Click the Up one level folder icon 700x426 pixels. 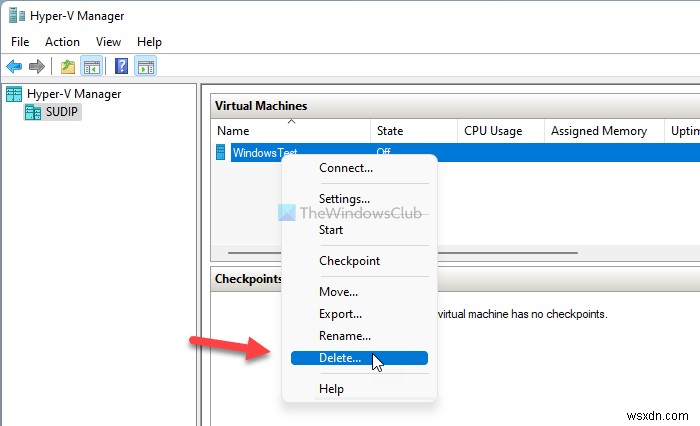(x=68, y=67)
